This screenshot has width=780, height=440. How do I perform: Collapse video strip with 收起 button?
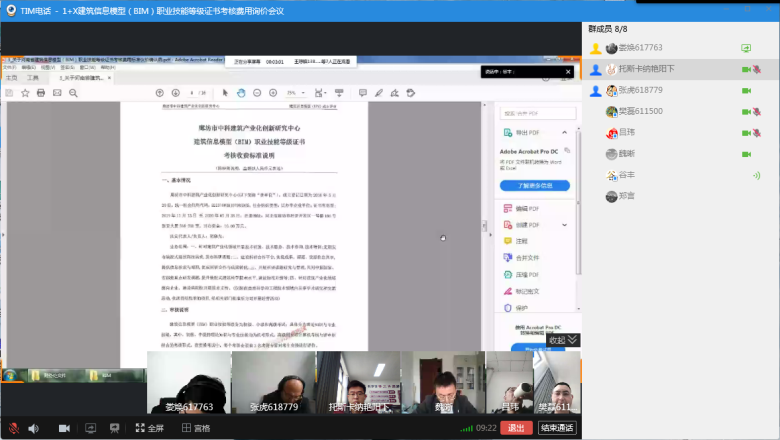[x=563, y=340]
